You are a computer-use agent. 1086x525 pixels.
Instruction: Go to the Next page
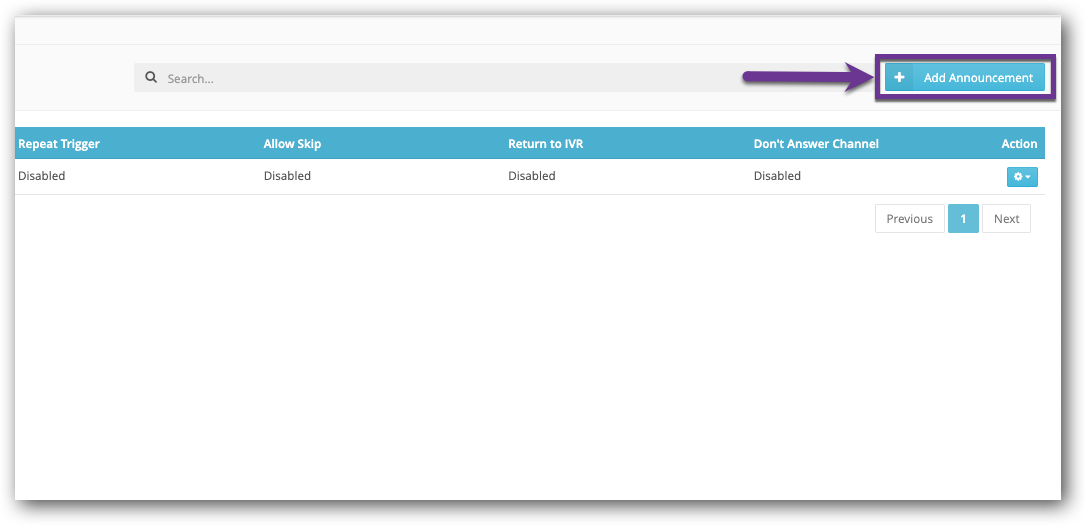1006,219
